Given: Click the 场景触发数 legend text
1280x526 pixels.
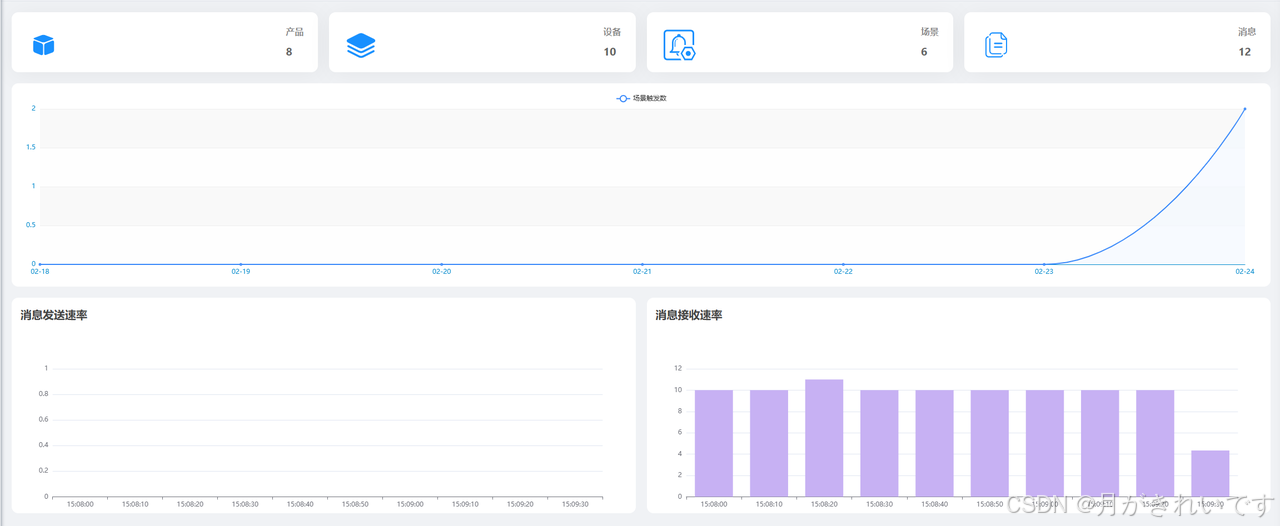Looking at the screenshot, I should (649, 98).
